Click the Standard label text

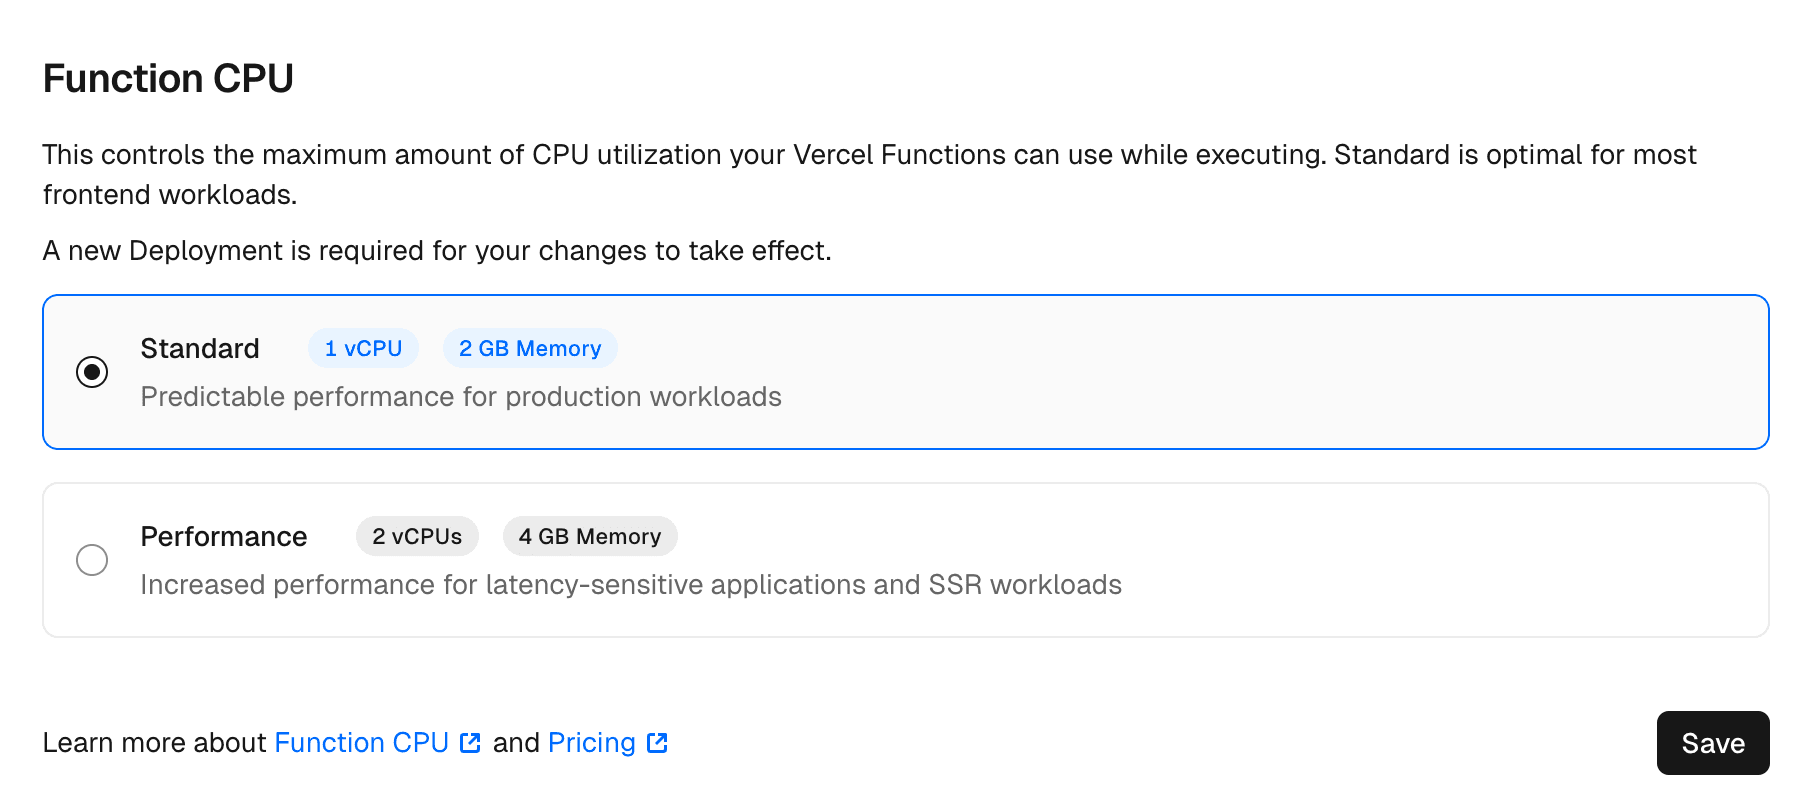tap(200, 349)
